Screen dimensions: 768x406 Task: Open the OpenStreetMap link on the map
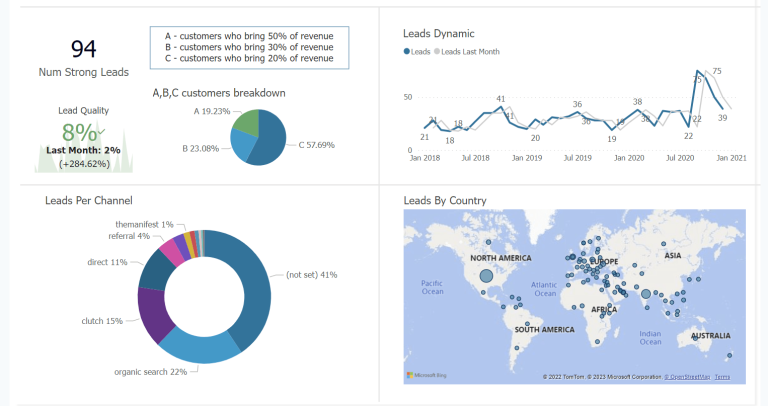688,377
